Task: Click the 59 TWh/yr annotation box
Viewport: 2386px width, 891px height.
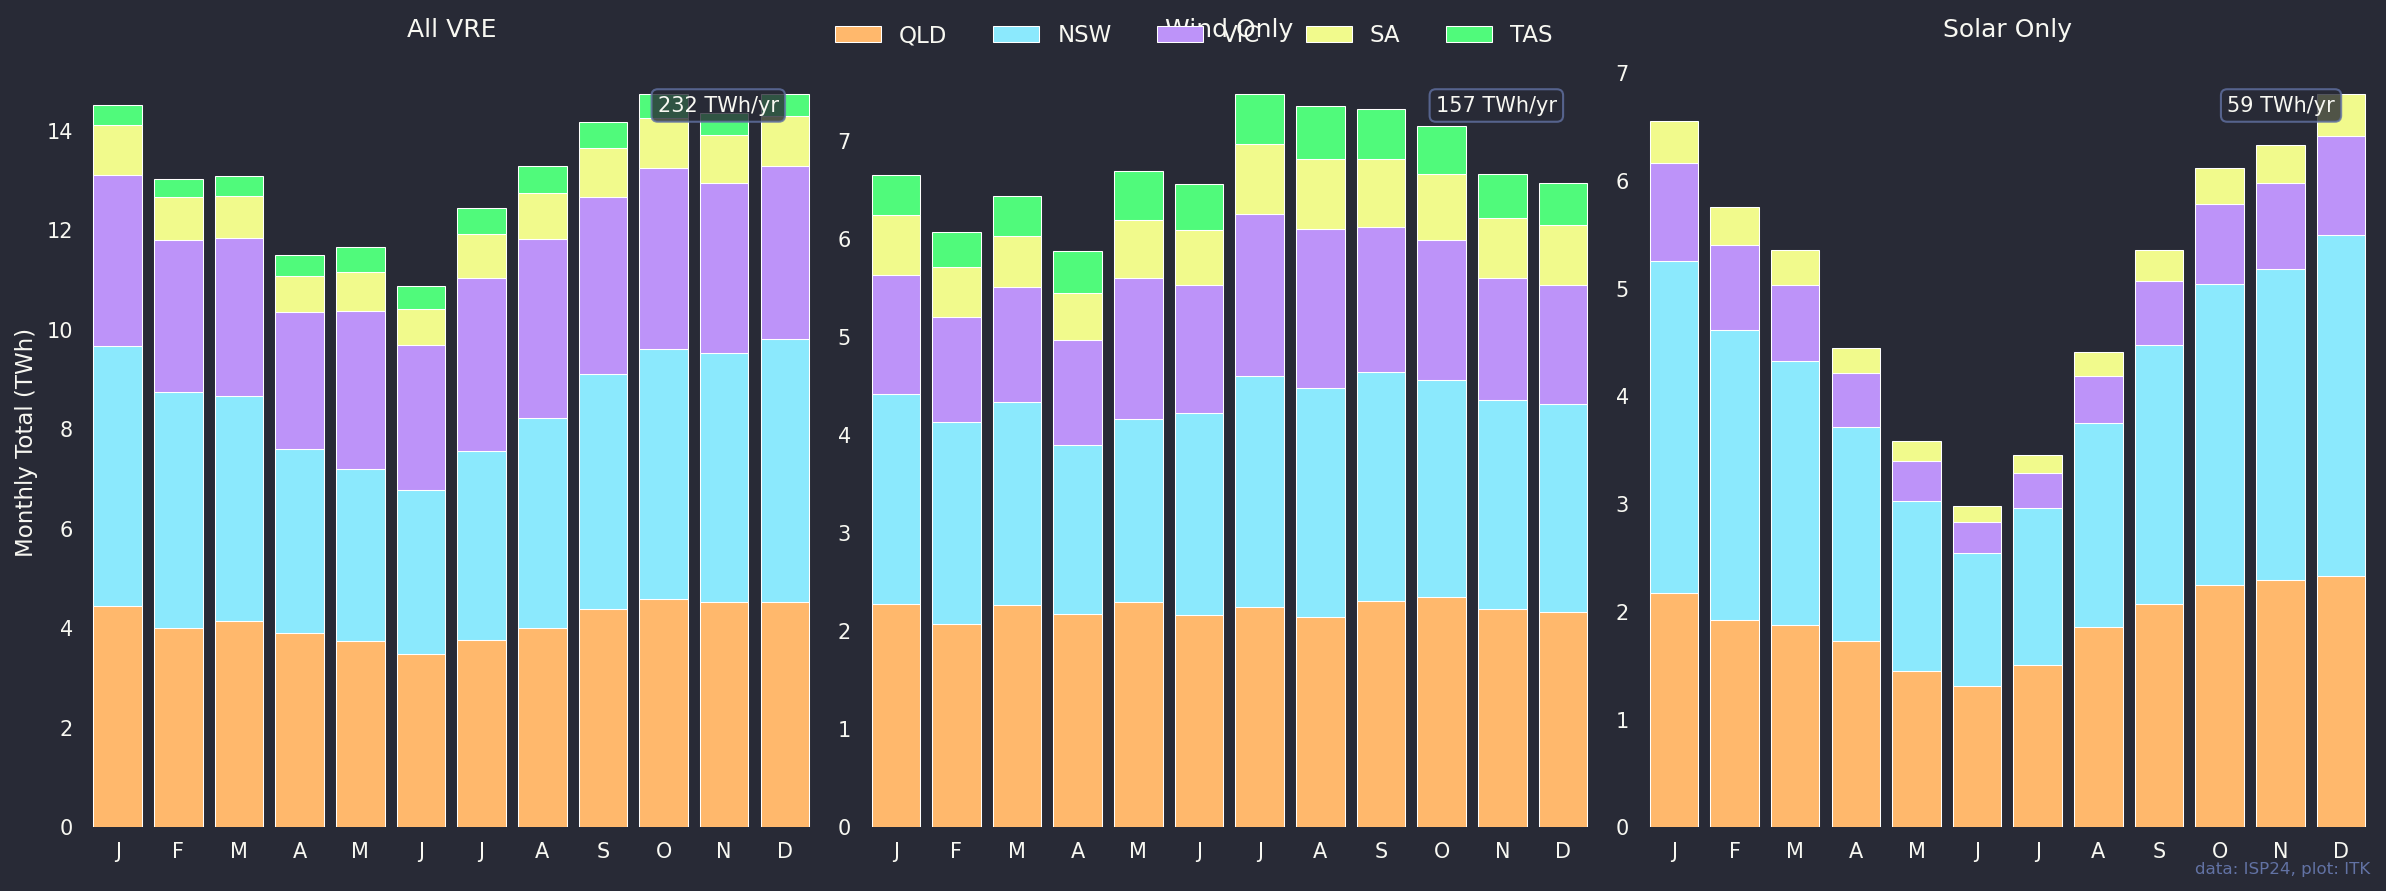Action: (2280, 105)
